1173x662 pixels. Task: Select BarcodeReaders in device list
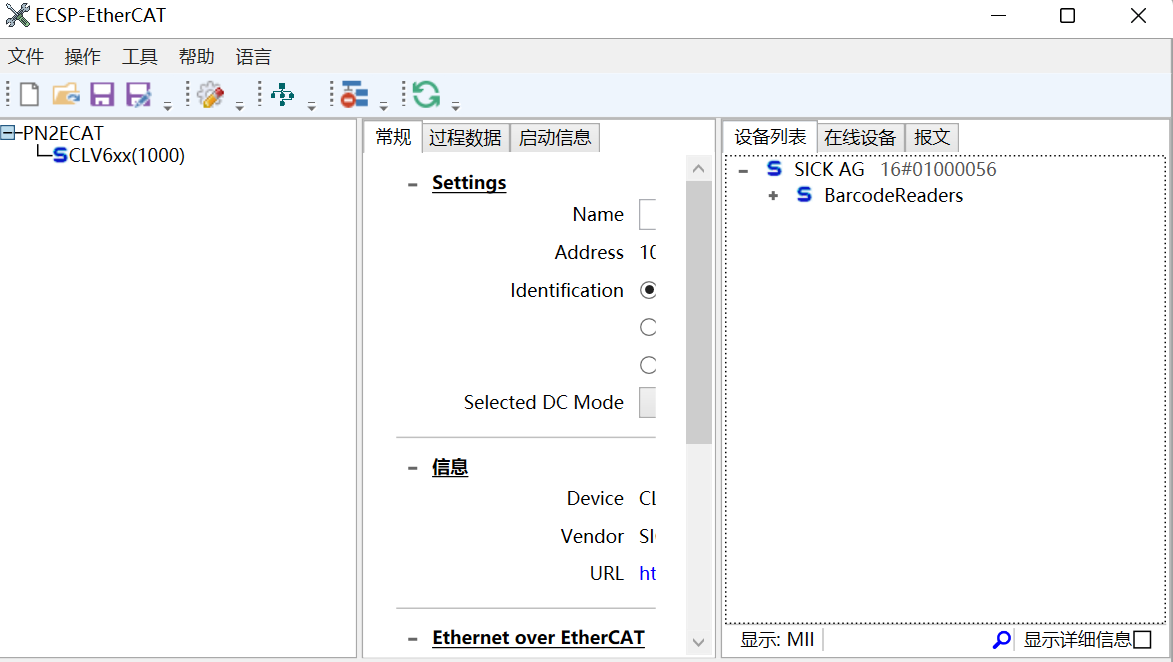pos(893,196)
